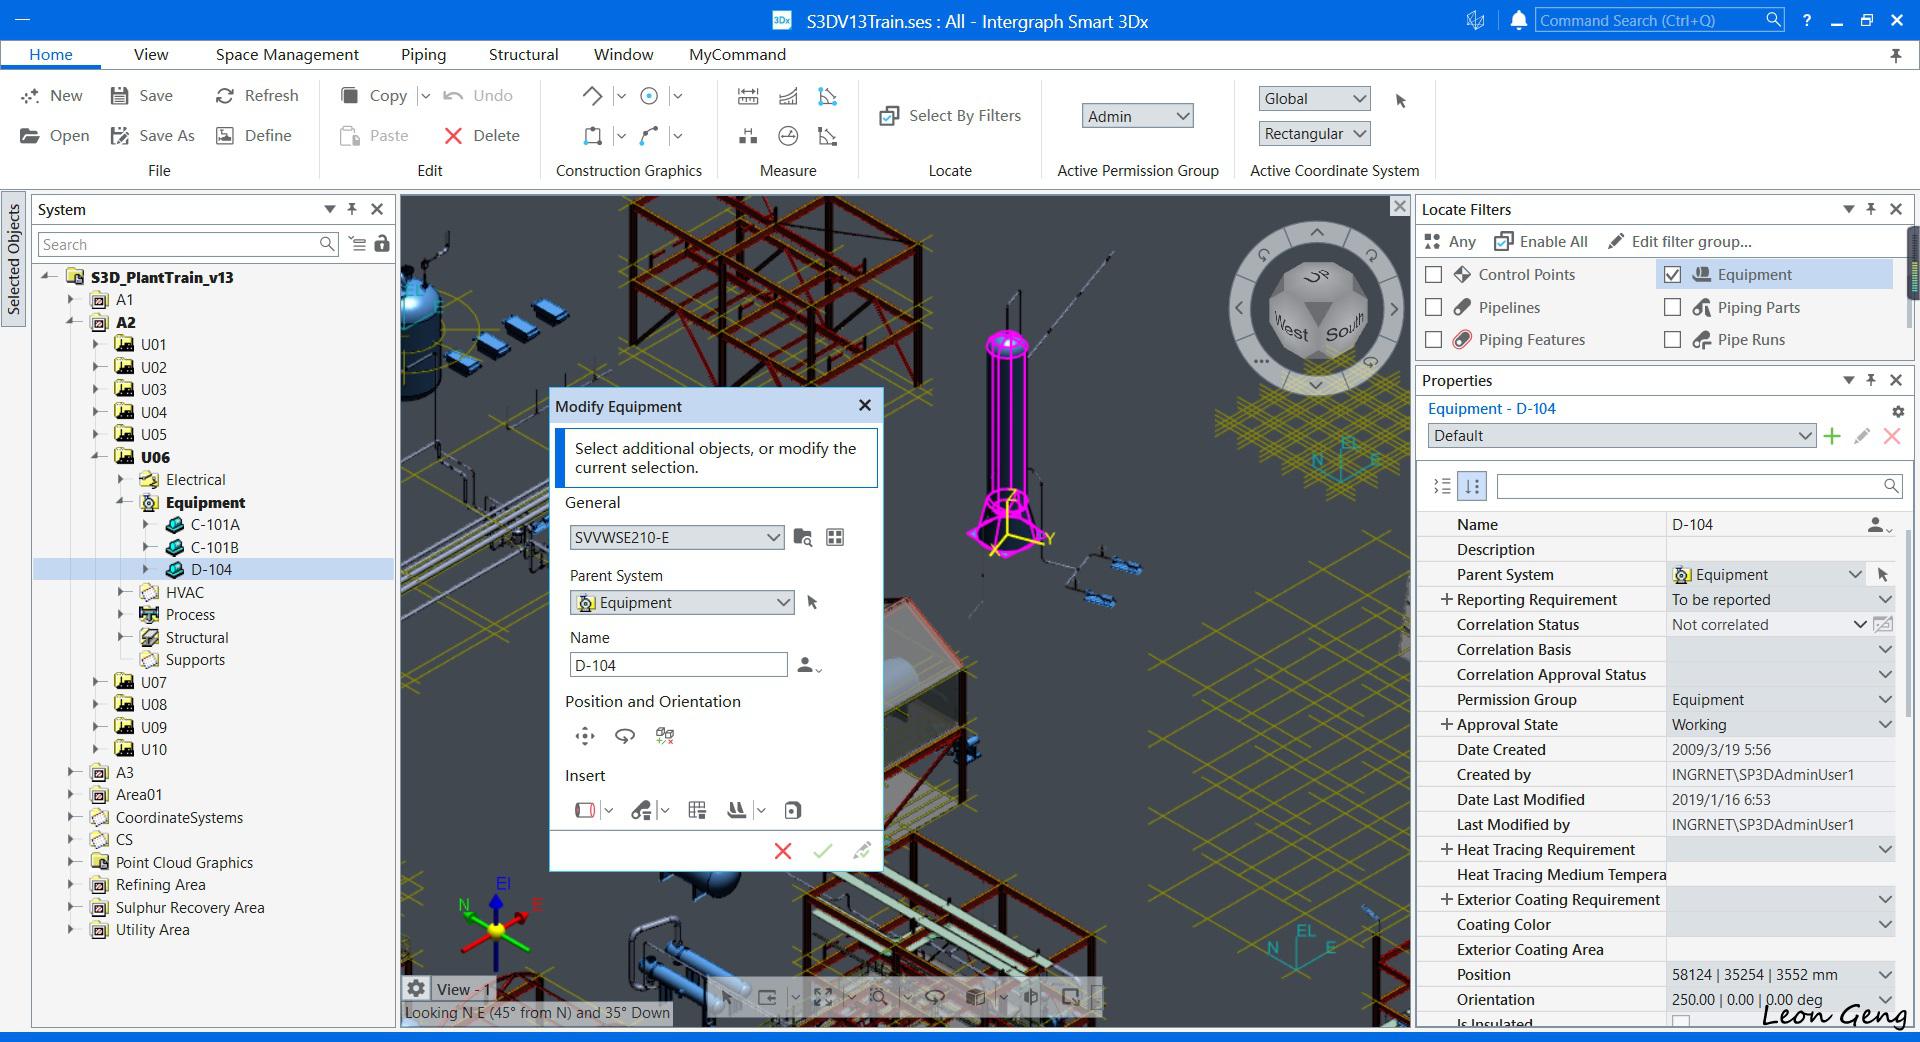Image resolution: width=1920 pixels, height=1042 pixels.
Task: Click the naming rule icon beside Name field
Action: pyautogui.click(x=809, y=665)
